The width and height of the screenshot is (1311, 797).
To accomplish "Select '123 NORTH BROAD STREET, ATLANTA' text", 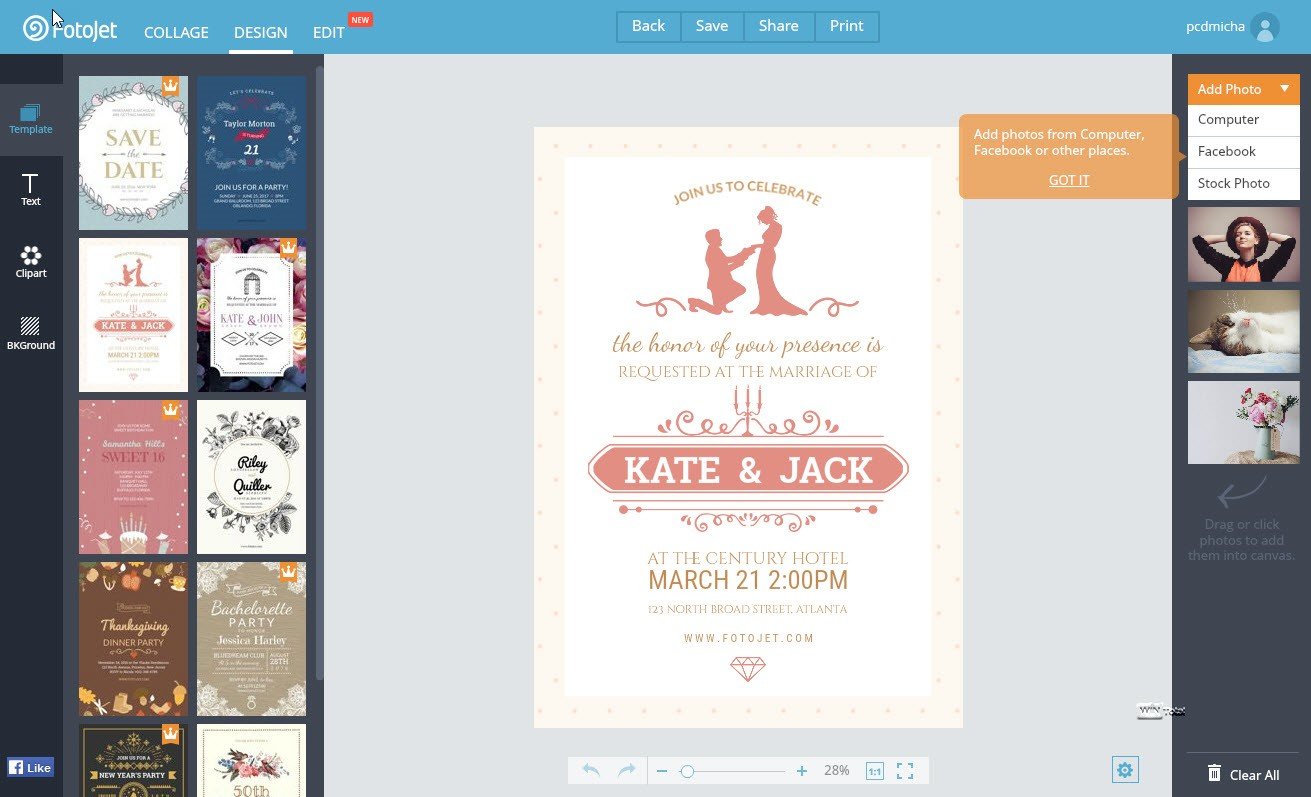I will coord(747,609).
